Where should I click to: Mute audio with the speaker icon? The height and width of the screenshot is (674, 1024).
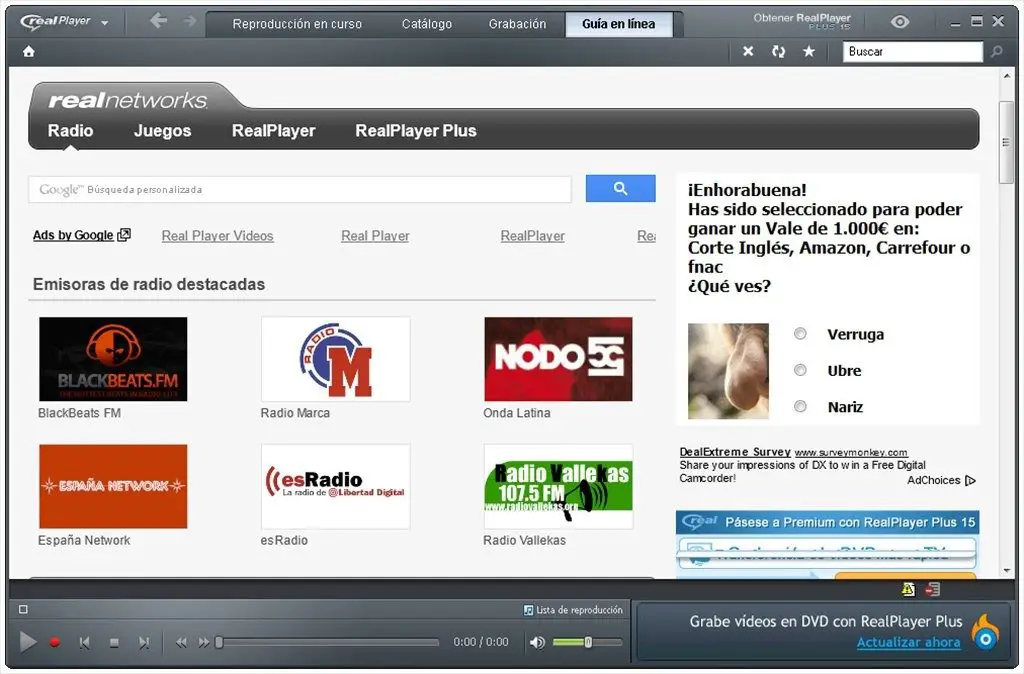coord(537,643)
